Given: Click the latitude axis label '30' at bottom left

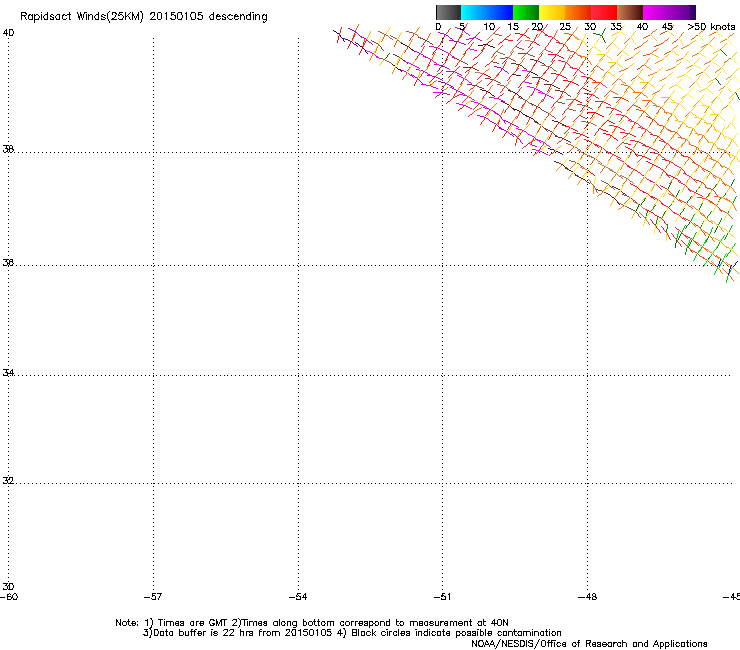Looking at the screenshot, I should [x=8, y=587].
